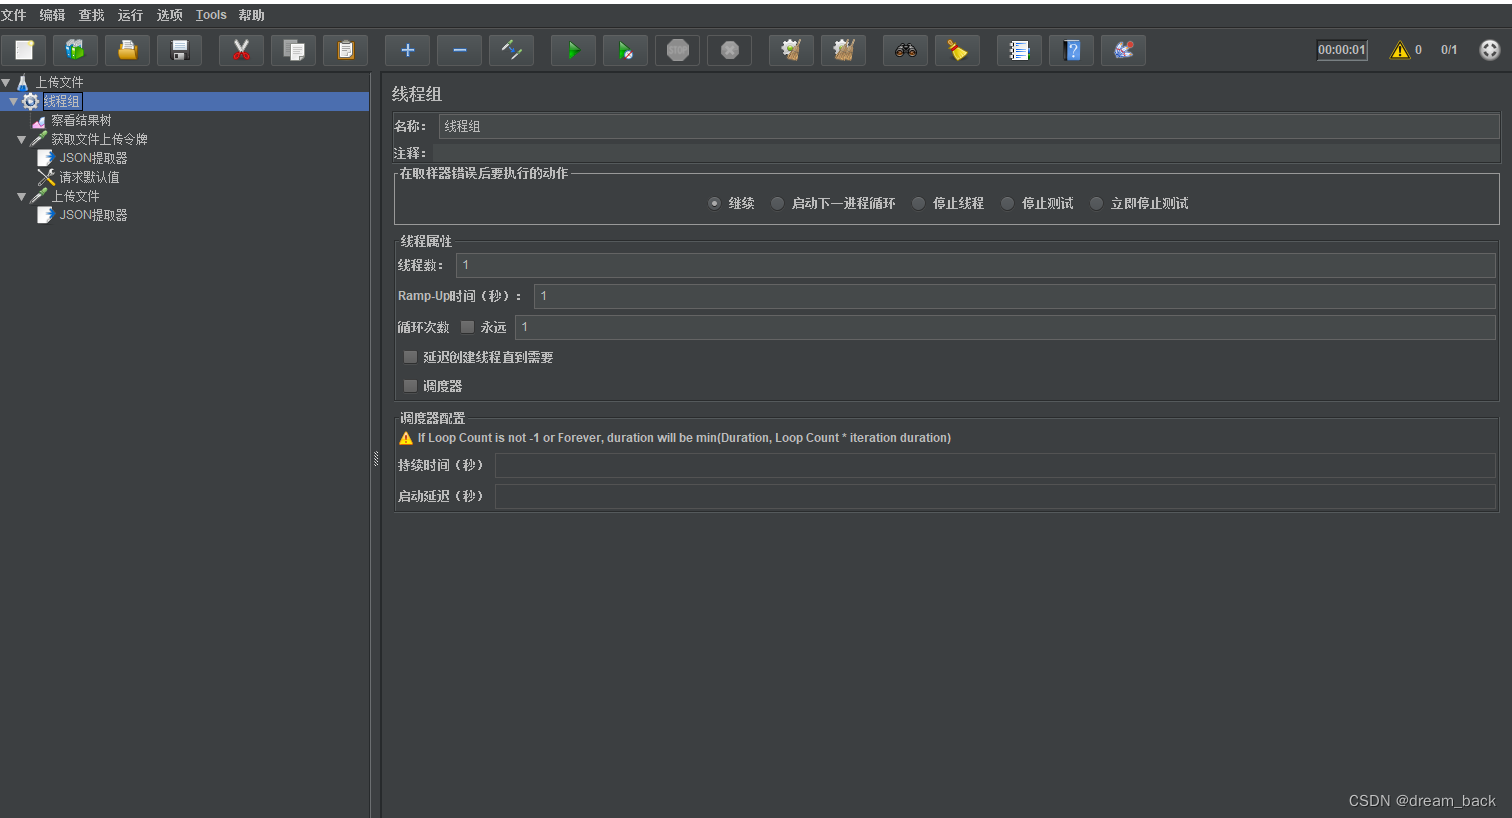
Task: Click Start no pauses icon
Action: point(625,50)
